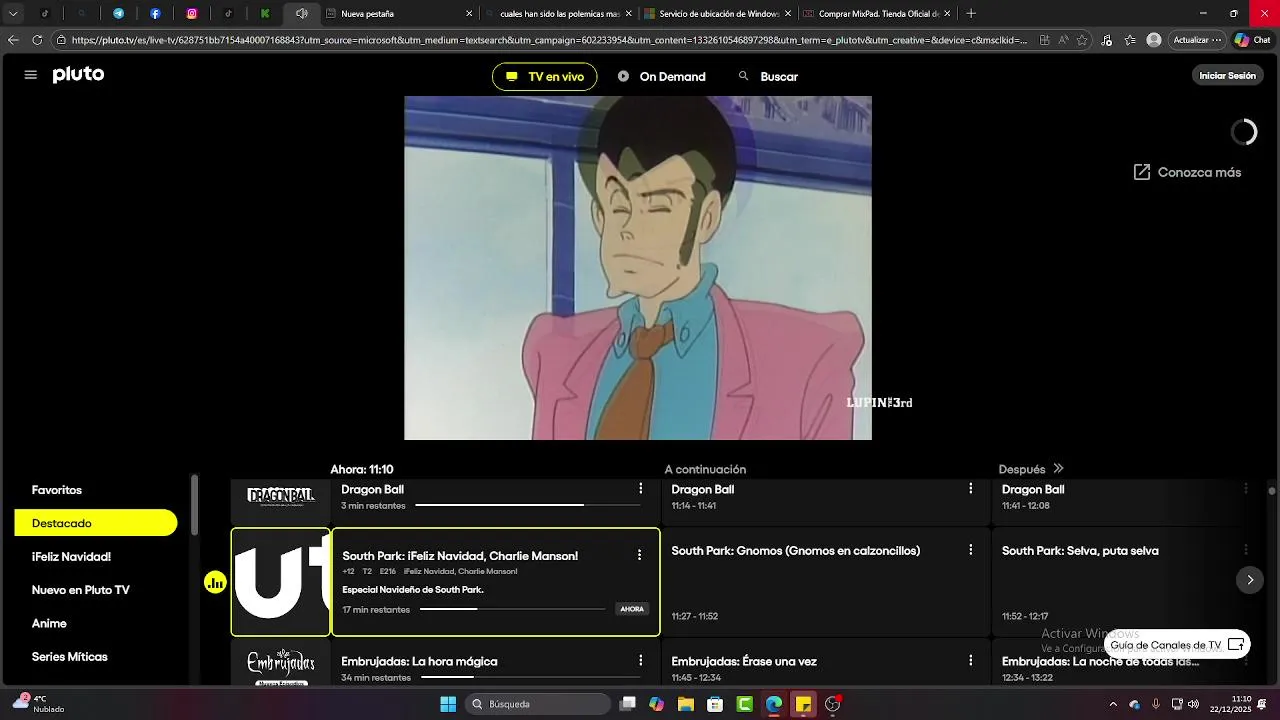Open options for Embrujadas: Érase una vez
1280x720 pixels.
tap(970, 661)
